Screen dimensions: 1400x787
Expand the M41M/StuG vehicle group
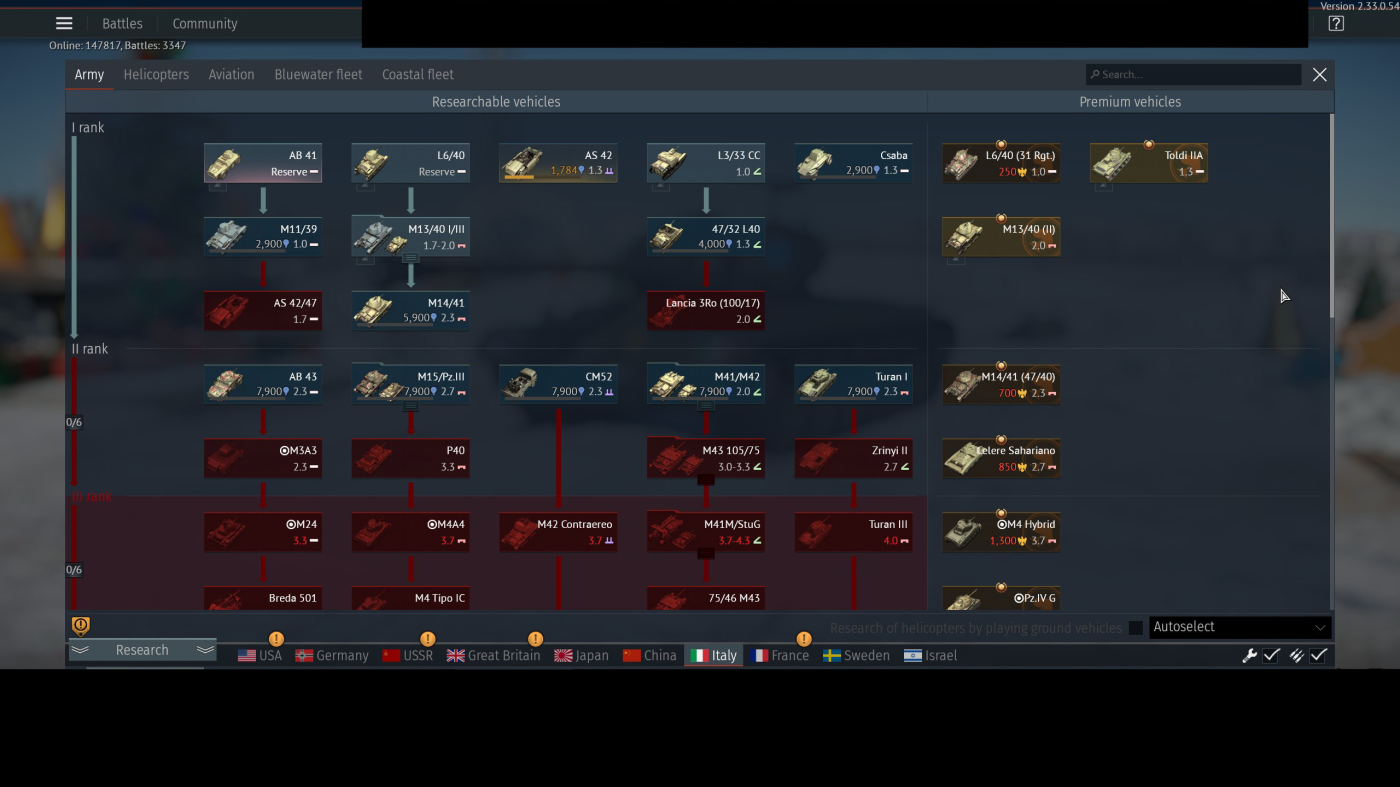pyautogui.click(x=706, y=532)
